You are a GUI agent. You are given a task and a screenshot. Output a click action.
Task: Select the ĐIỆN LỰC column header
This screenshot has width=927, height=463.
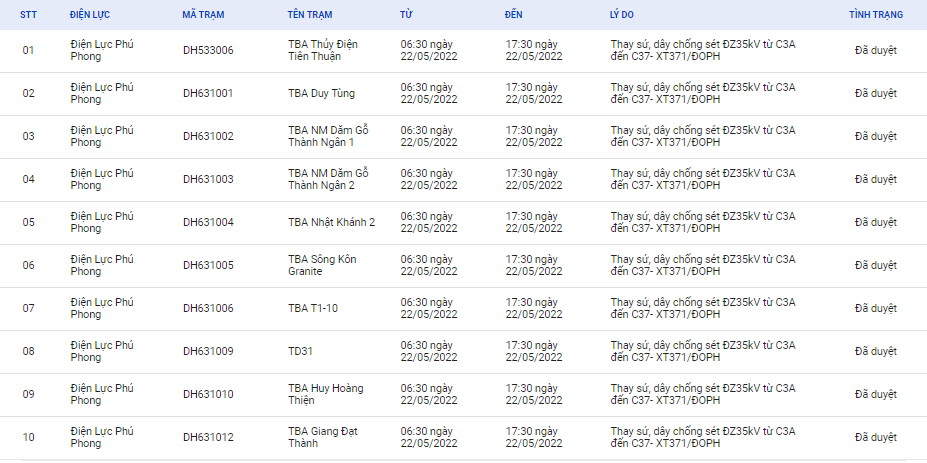coord(90,15)
